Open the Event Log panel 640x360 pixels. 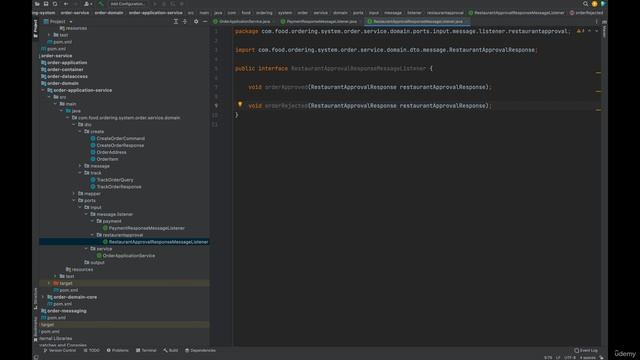pos(586,350)
